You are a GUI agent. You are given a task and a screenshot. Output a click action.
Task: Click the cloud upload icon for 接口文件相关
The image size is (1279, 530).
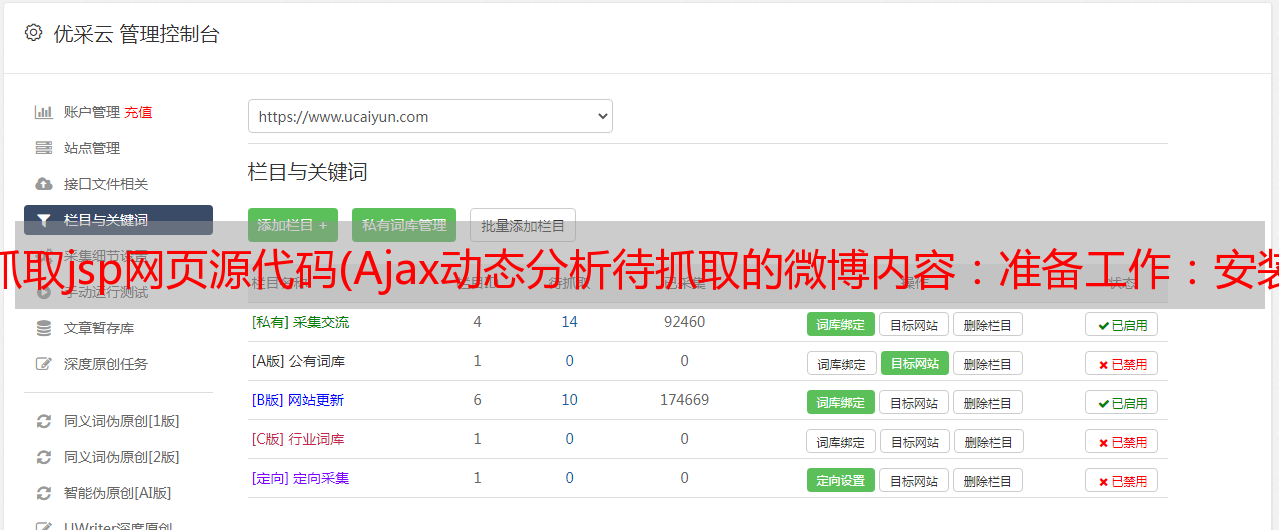[x=43, y=184]
